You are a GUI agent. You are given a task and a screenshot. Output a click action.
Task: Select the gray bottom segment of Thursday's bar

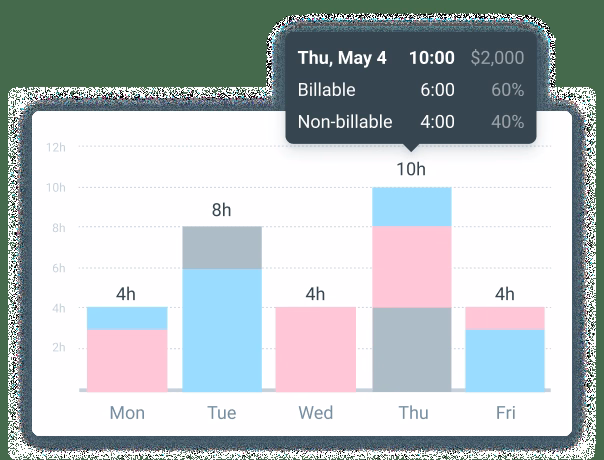point(411,348)
